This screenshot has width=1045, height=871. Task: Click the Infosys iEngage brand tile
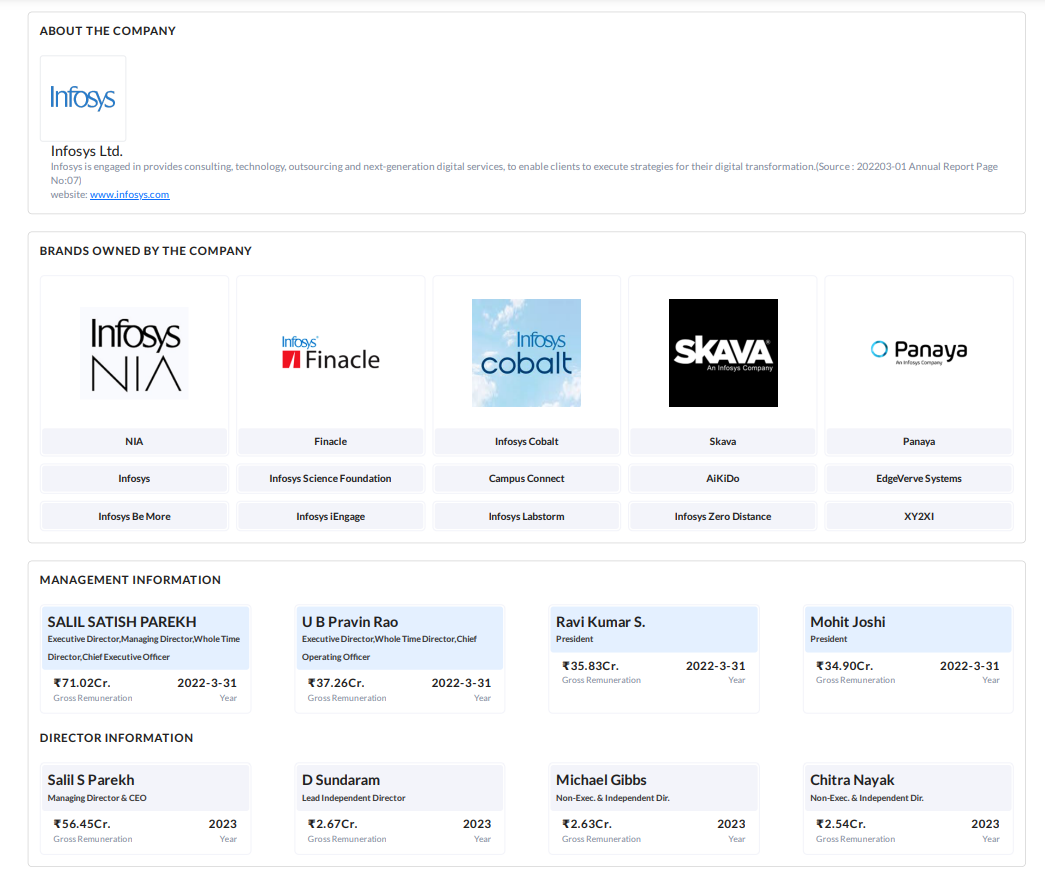[x=331, y=516]
